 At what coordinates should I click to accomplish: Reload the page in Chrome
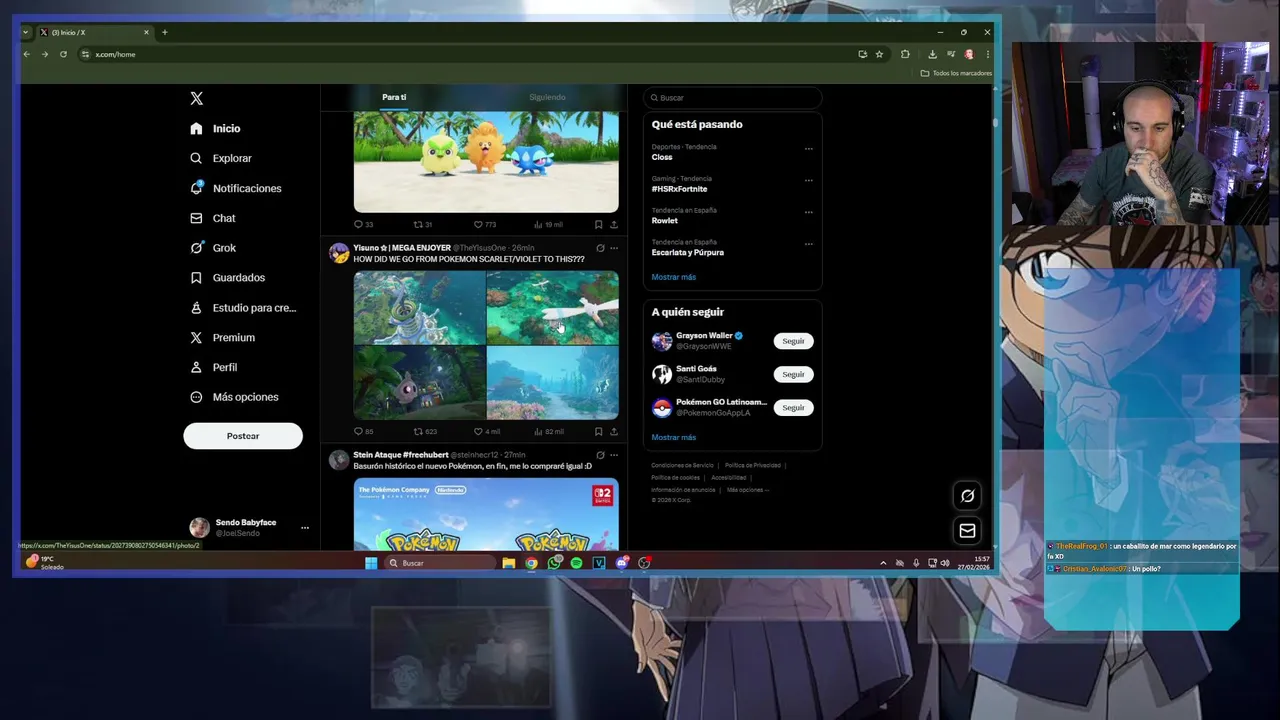coord(63,54)
